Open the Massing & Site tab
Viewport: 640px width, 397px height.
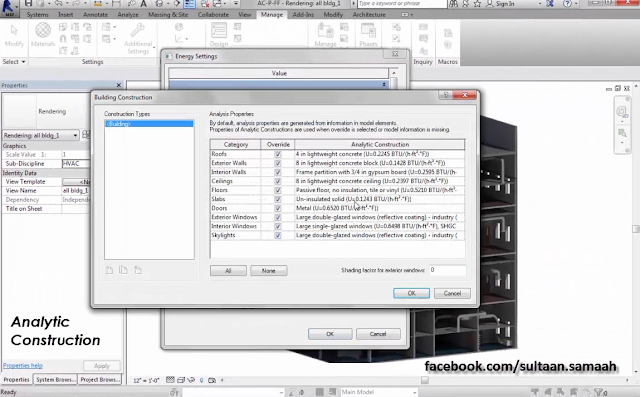[168, 15]
